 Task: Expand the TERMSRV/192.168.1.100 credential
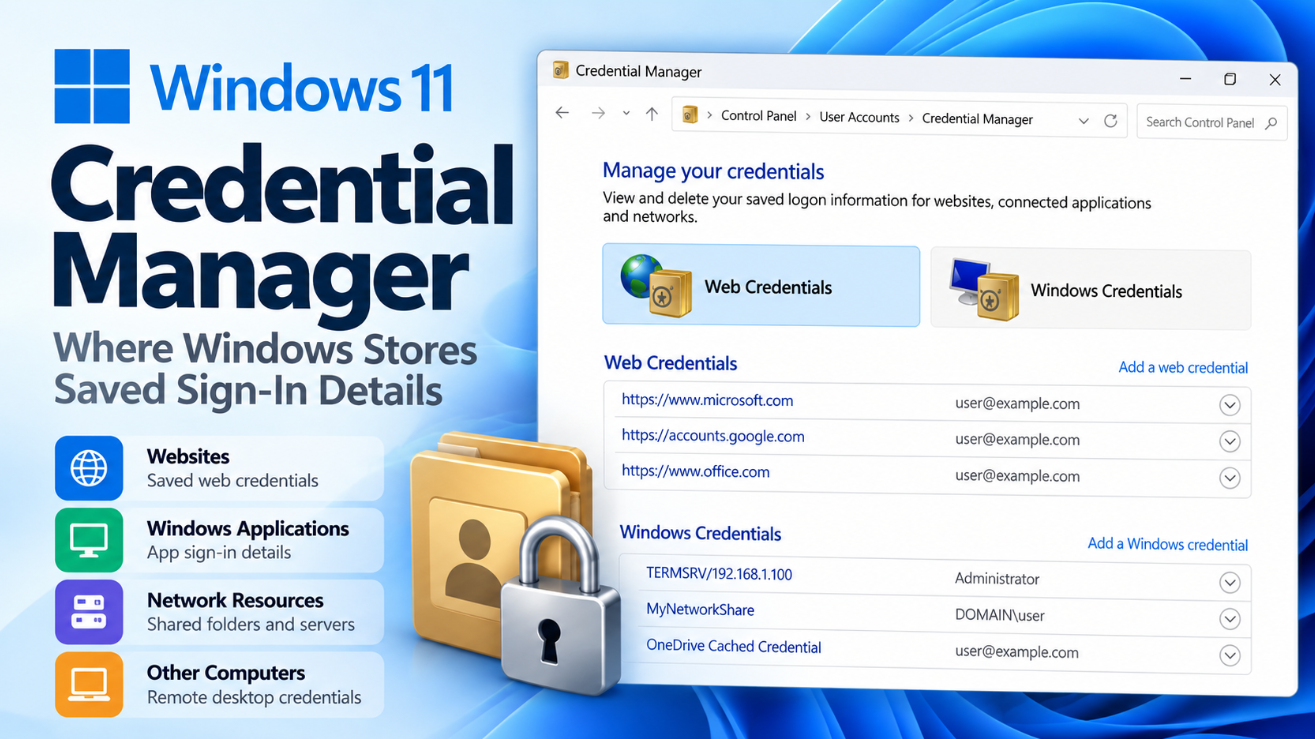1230,582
